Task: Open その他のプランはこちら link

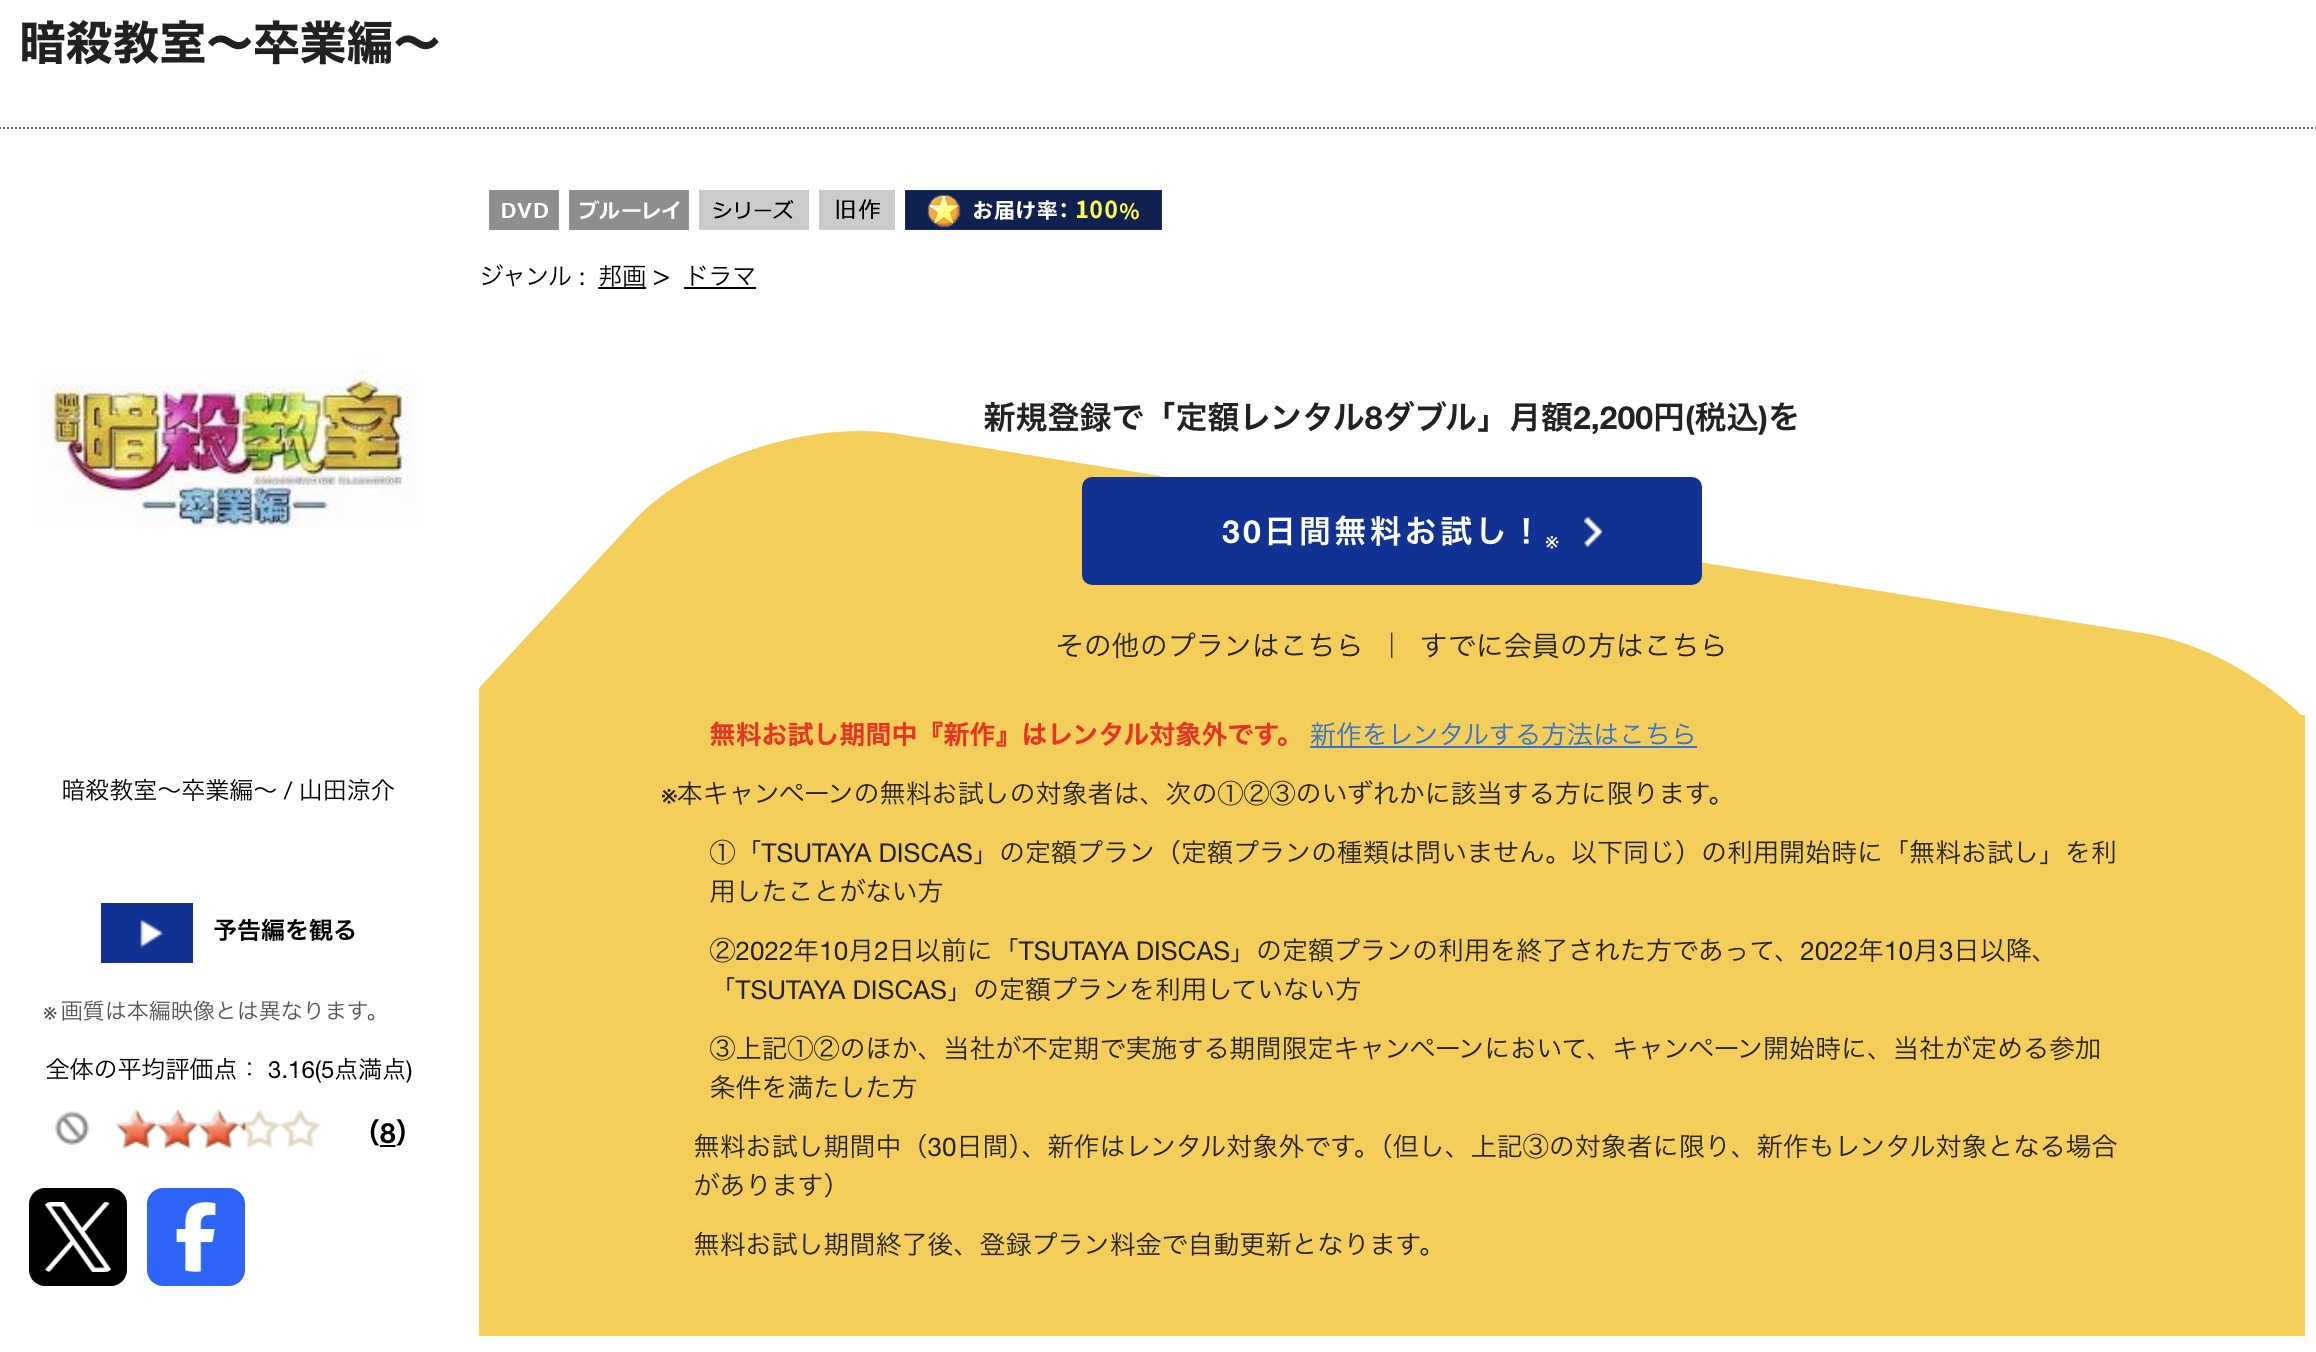Action: pos(1209,645)
